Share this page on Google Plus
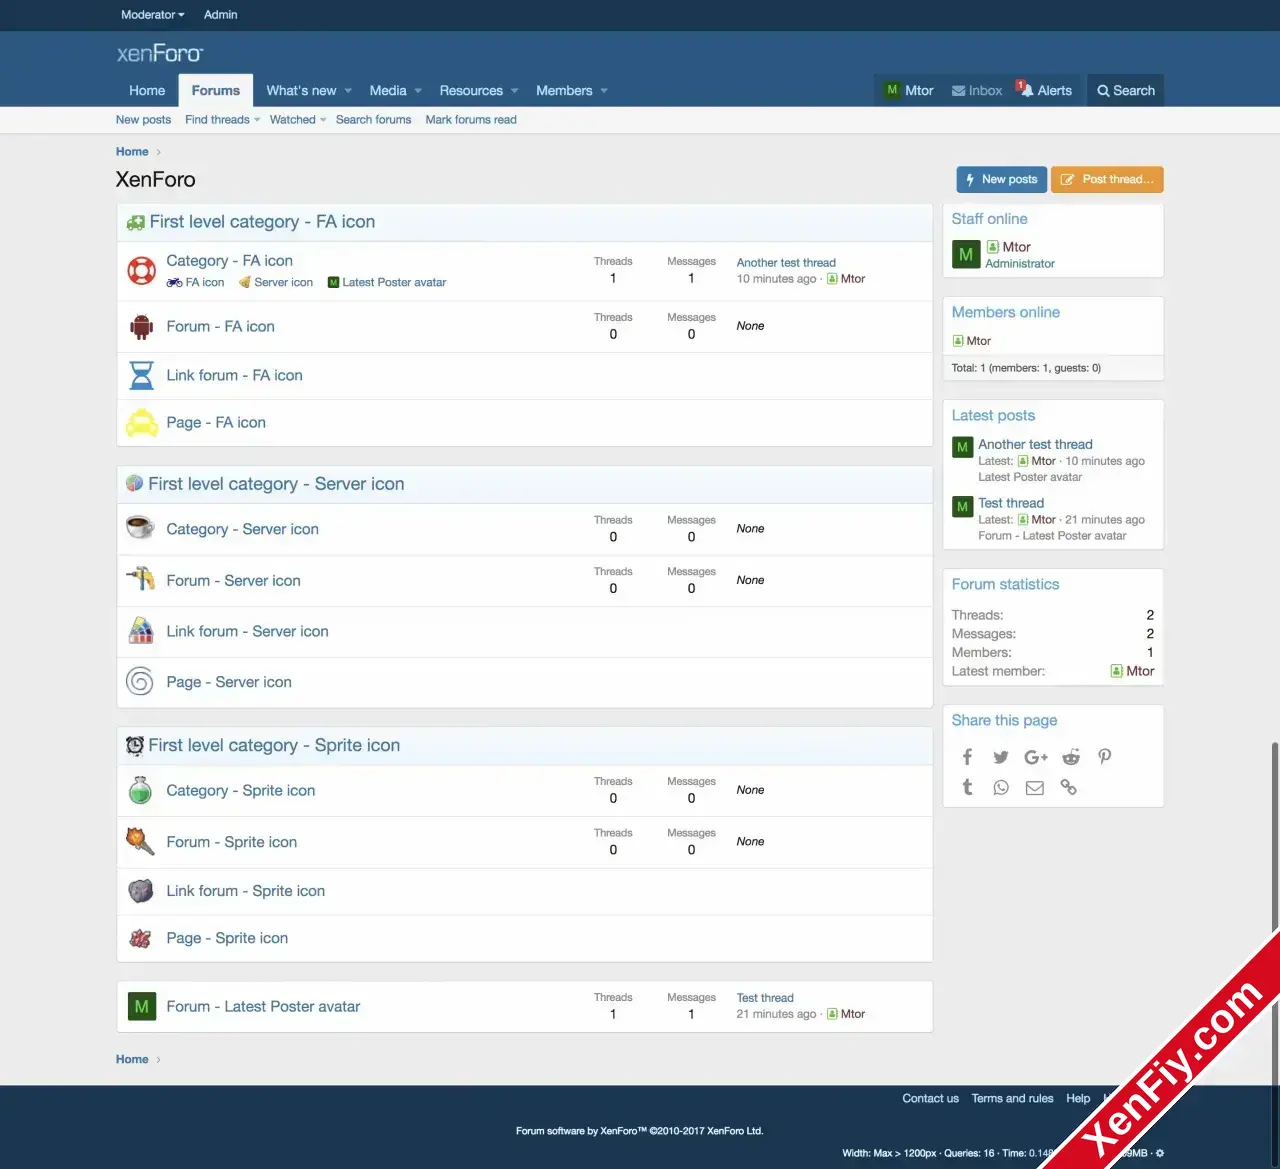1280x1169 pixels. (x=1036, y=757)
